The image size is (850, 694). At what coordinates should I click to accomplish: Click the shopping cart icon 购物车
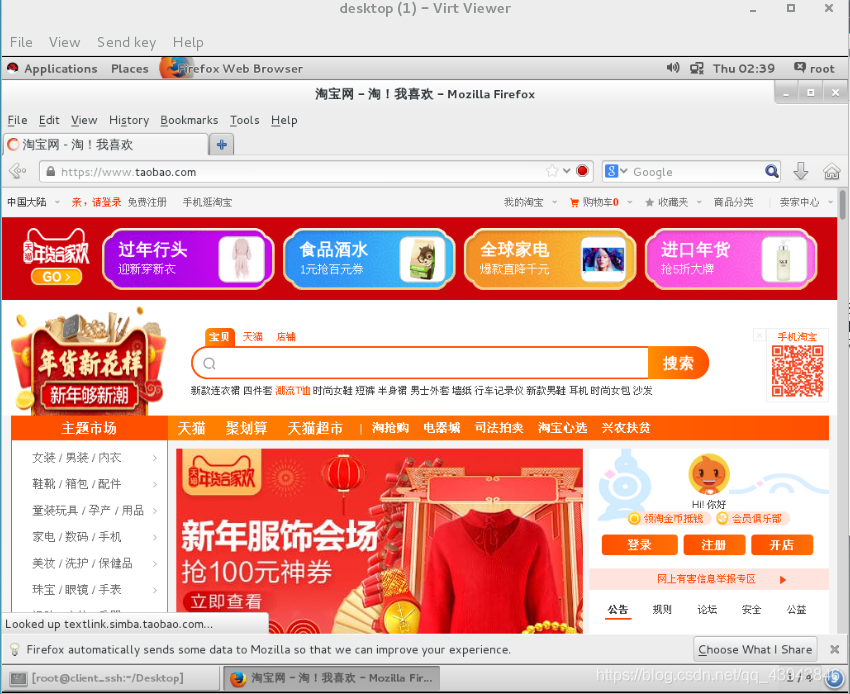click(574, 203)
